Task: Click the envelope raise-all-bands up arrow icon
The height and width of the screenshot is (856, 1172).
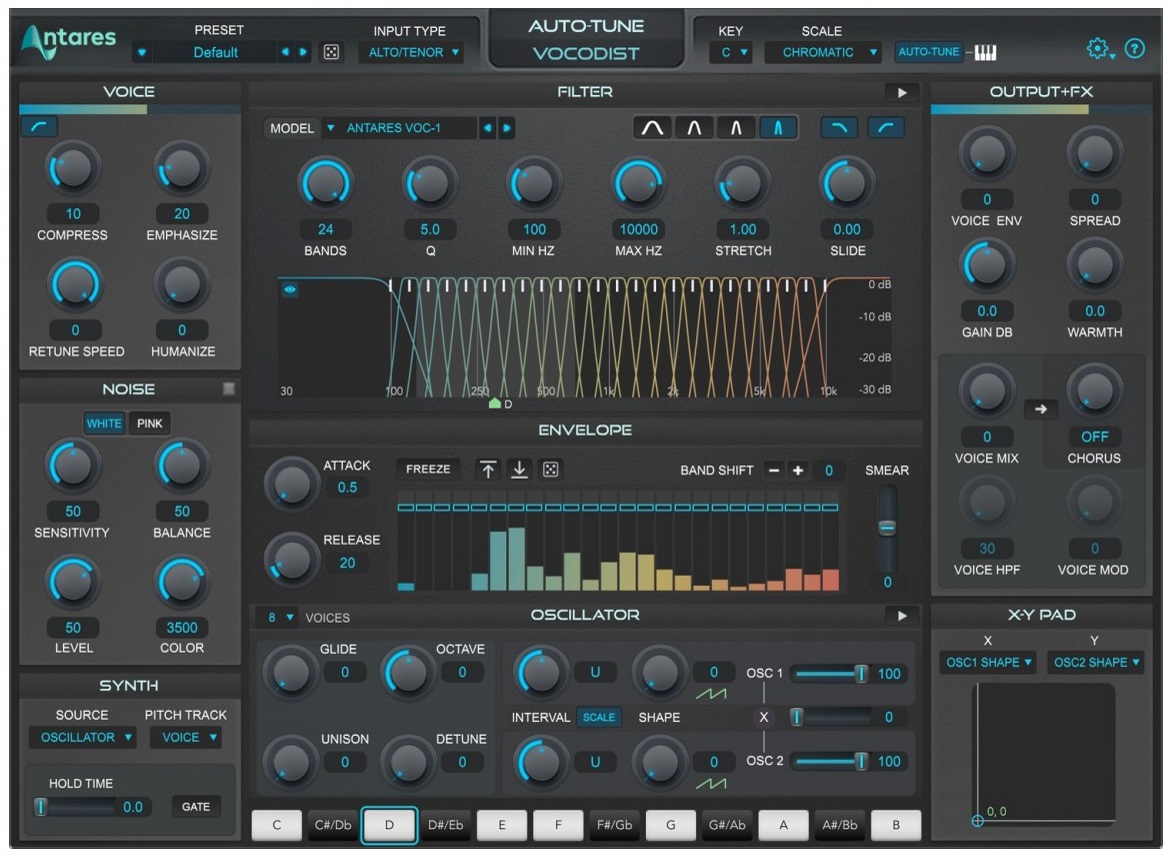Action: tap(488, 469)
